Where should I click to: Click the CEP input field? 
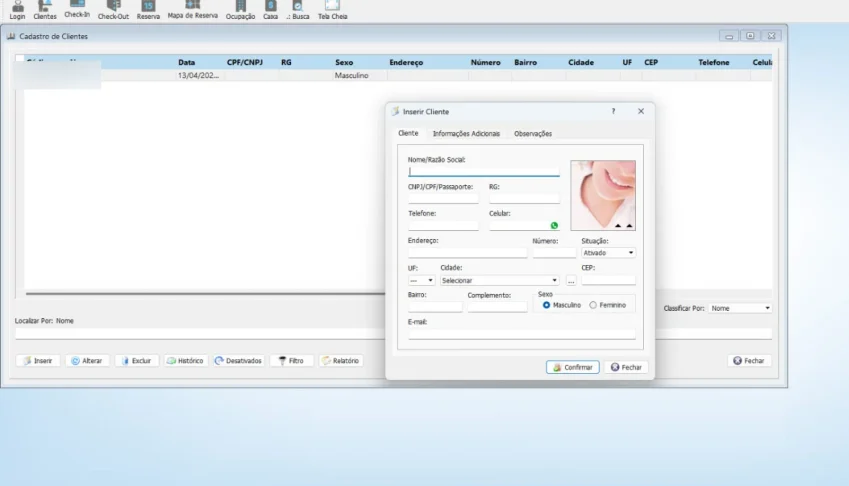[608, 280]
